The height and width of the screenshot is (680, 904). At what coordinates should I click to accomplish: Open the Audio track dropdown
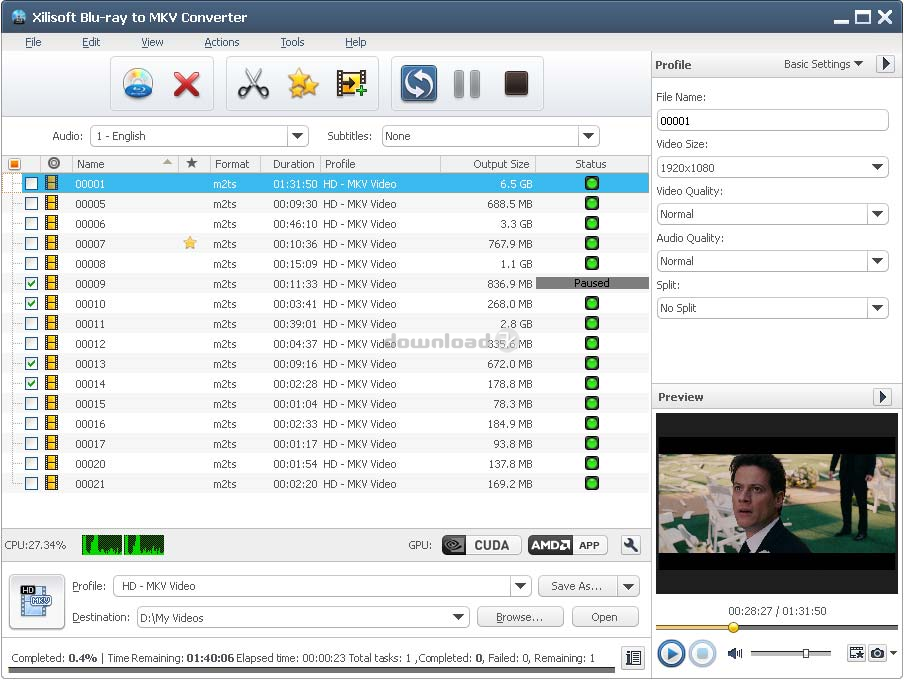click(297, 136)
